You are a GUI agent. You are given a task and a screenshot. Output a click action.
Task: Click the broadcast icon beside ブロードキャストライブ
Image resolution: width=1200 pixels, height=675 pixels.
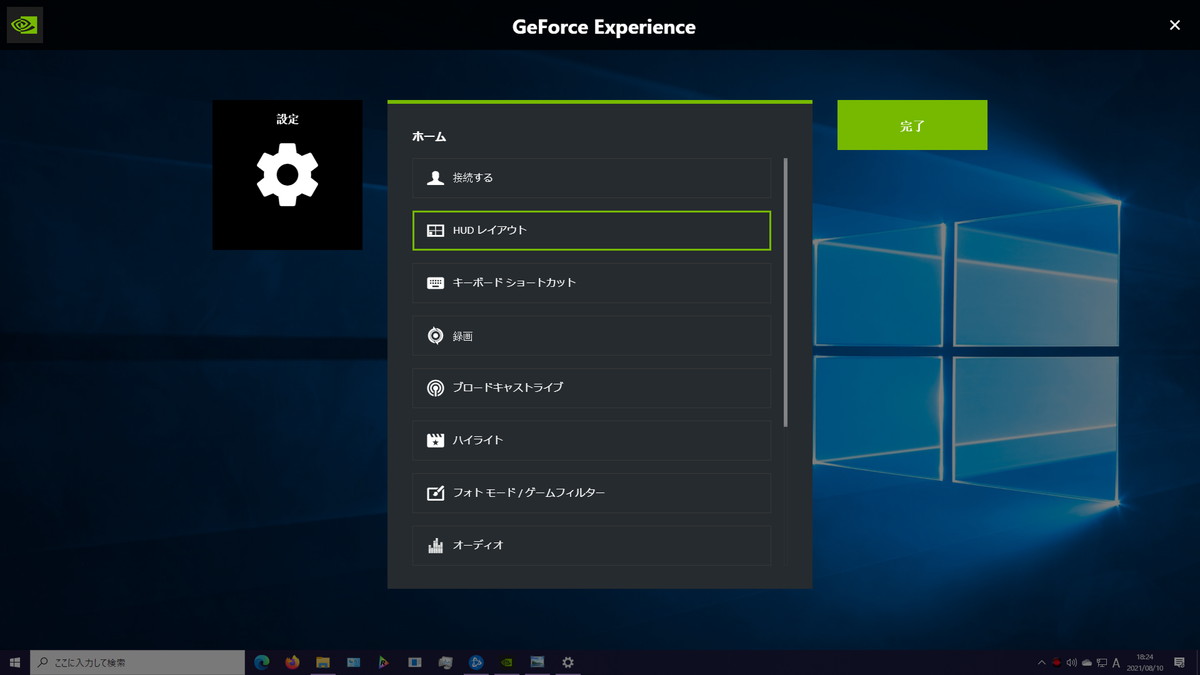(x=435, y=388)
